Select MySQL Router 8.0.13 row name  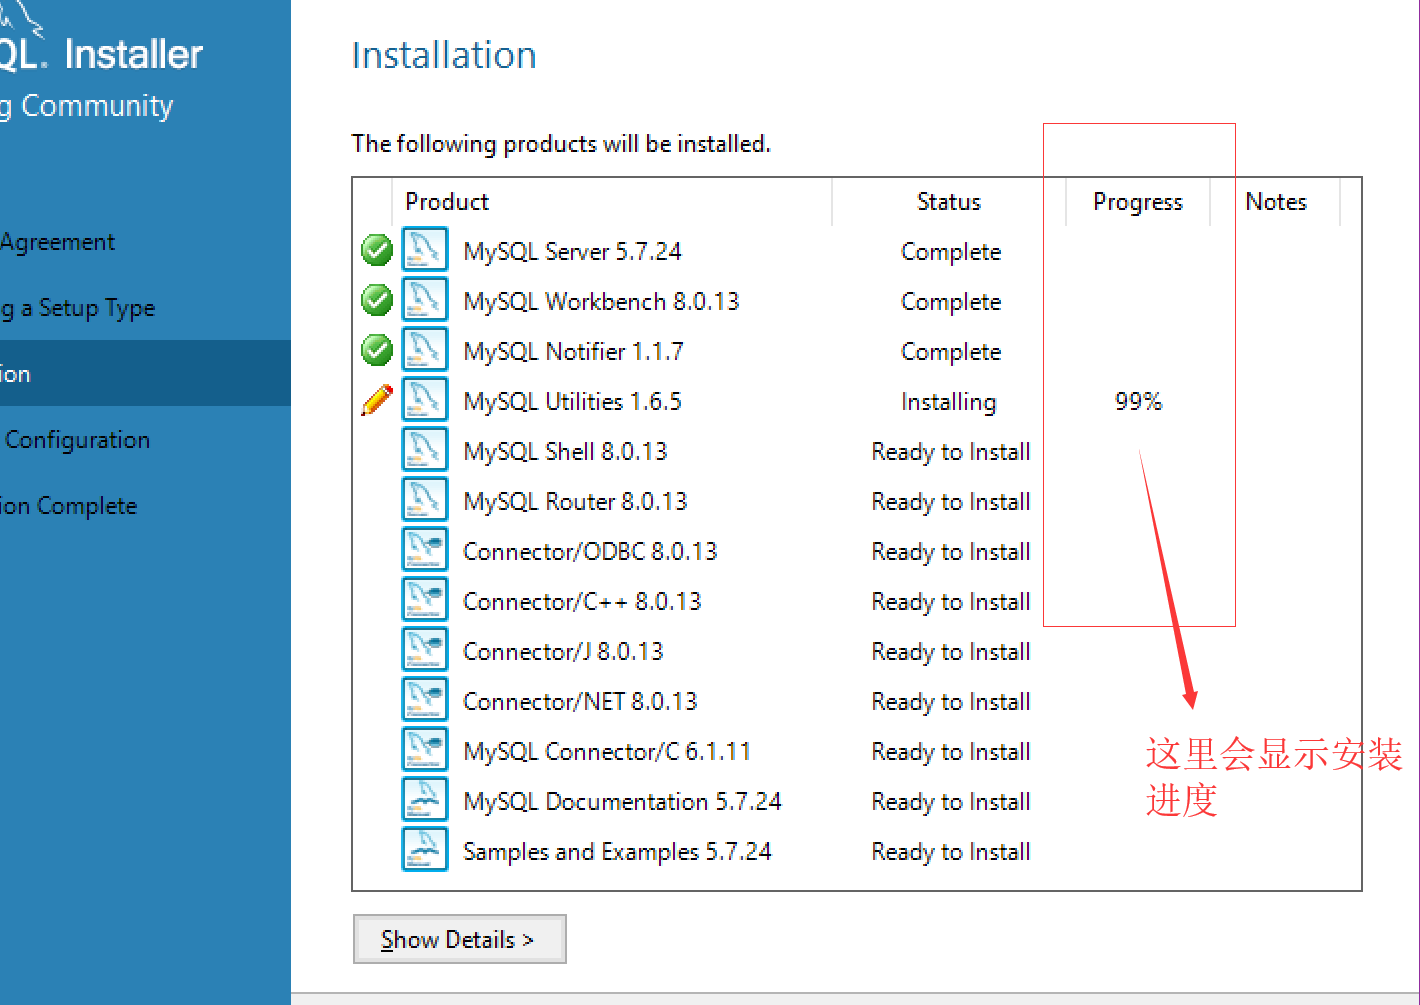(575, 502)
